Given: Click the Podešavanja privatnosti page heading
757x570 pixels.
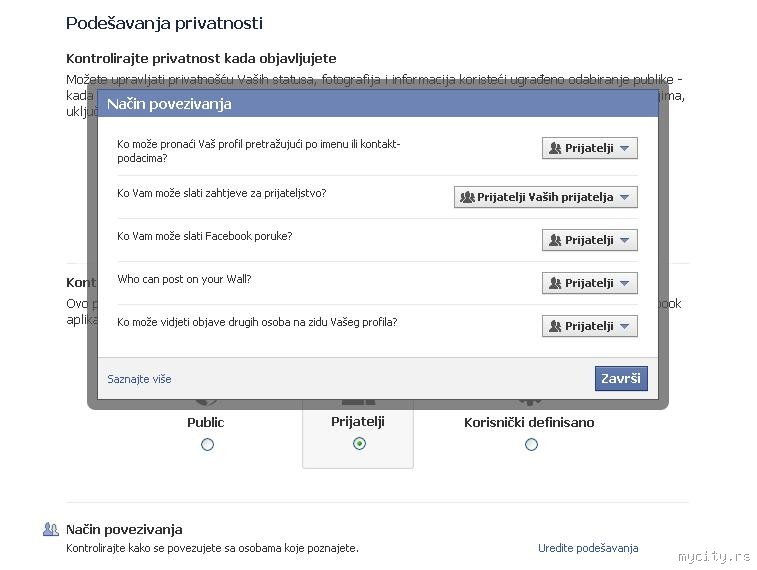Looking at the screenshot, I should (x=164, y=22).
